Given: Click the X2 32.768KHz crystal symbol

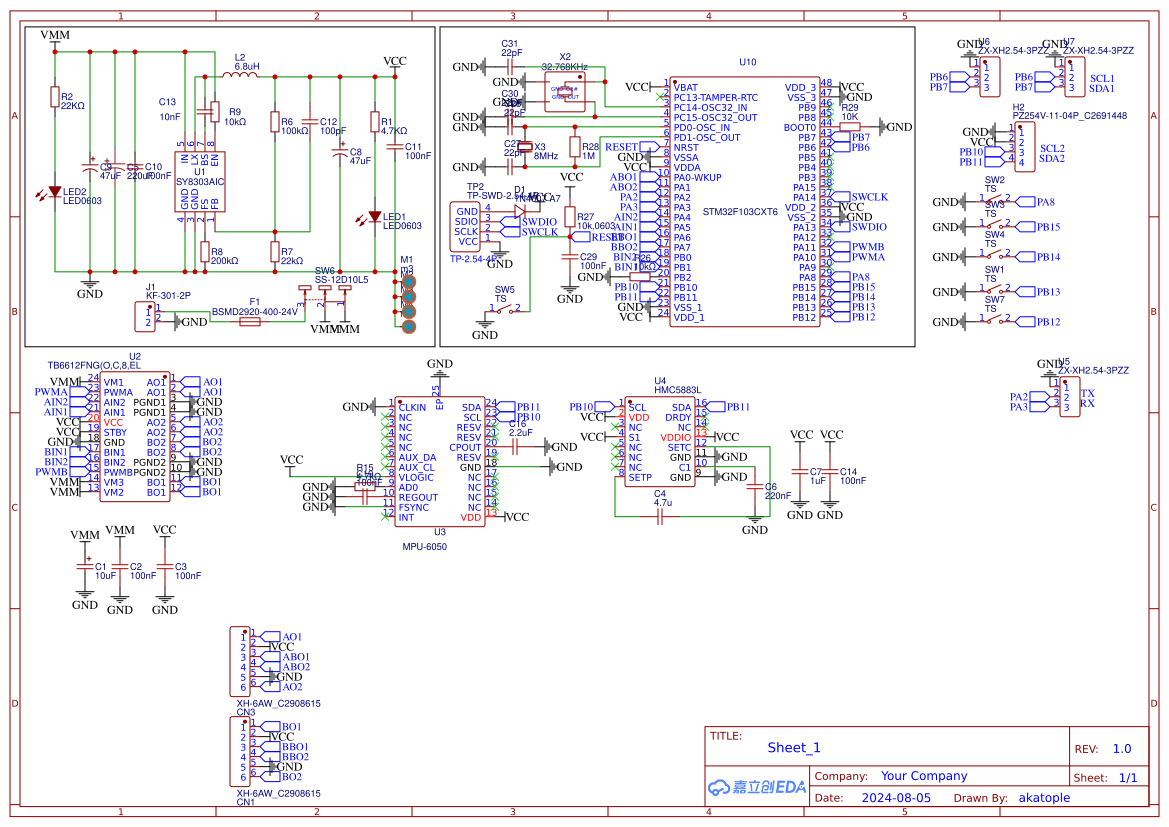Looking at the screenshot, I should pos(564,92).
